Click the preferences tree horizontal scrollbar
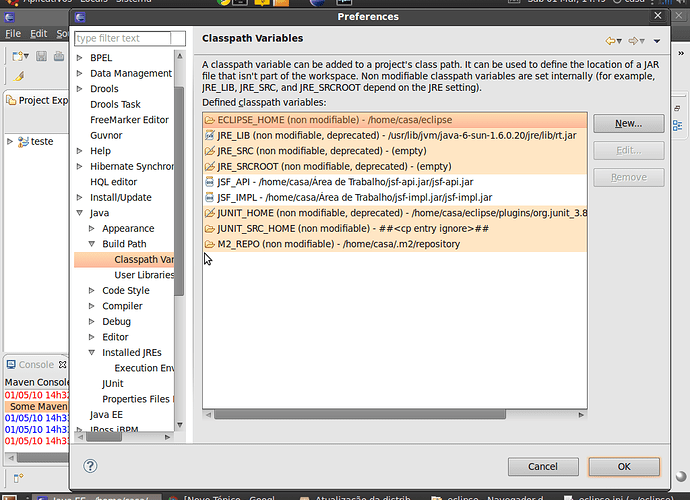Screen dimensions: 690x500 click(x=104, y=437)
